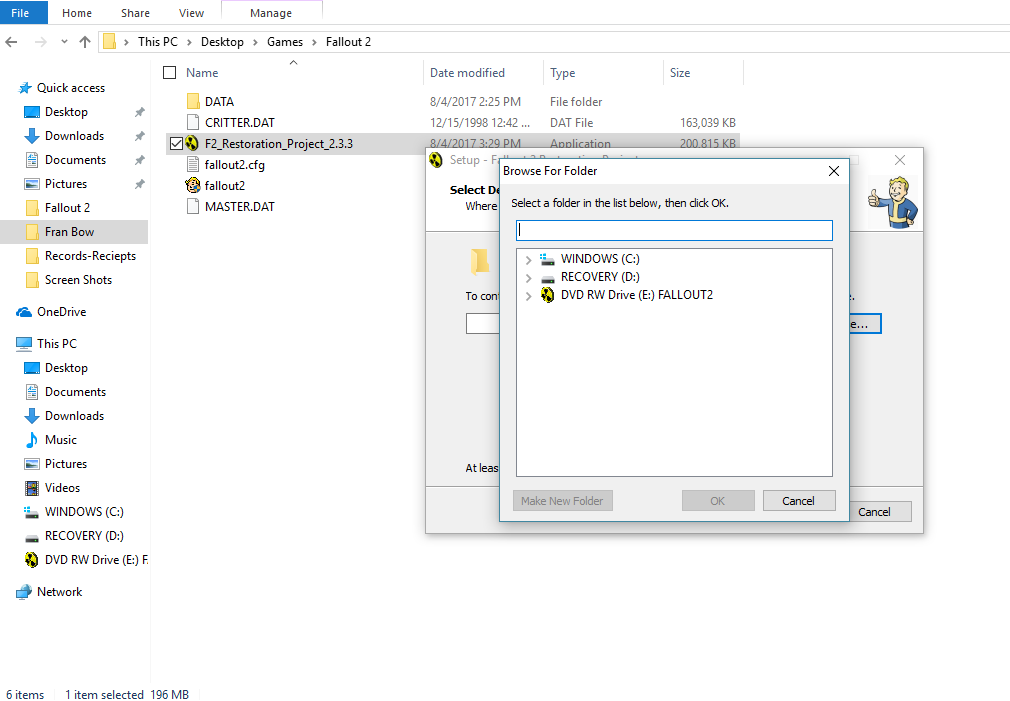Image resolution: width=1010 pixels, height=701 pixels.
Task: Close the Setup window with its X
Action: (900, 160)
